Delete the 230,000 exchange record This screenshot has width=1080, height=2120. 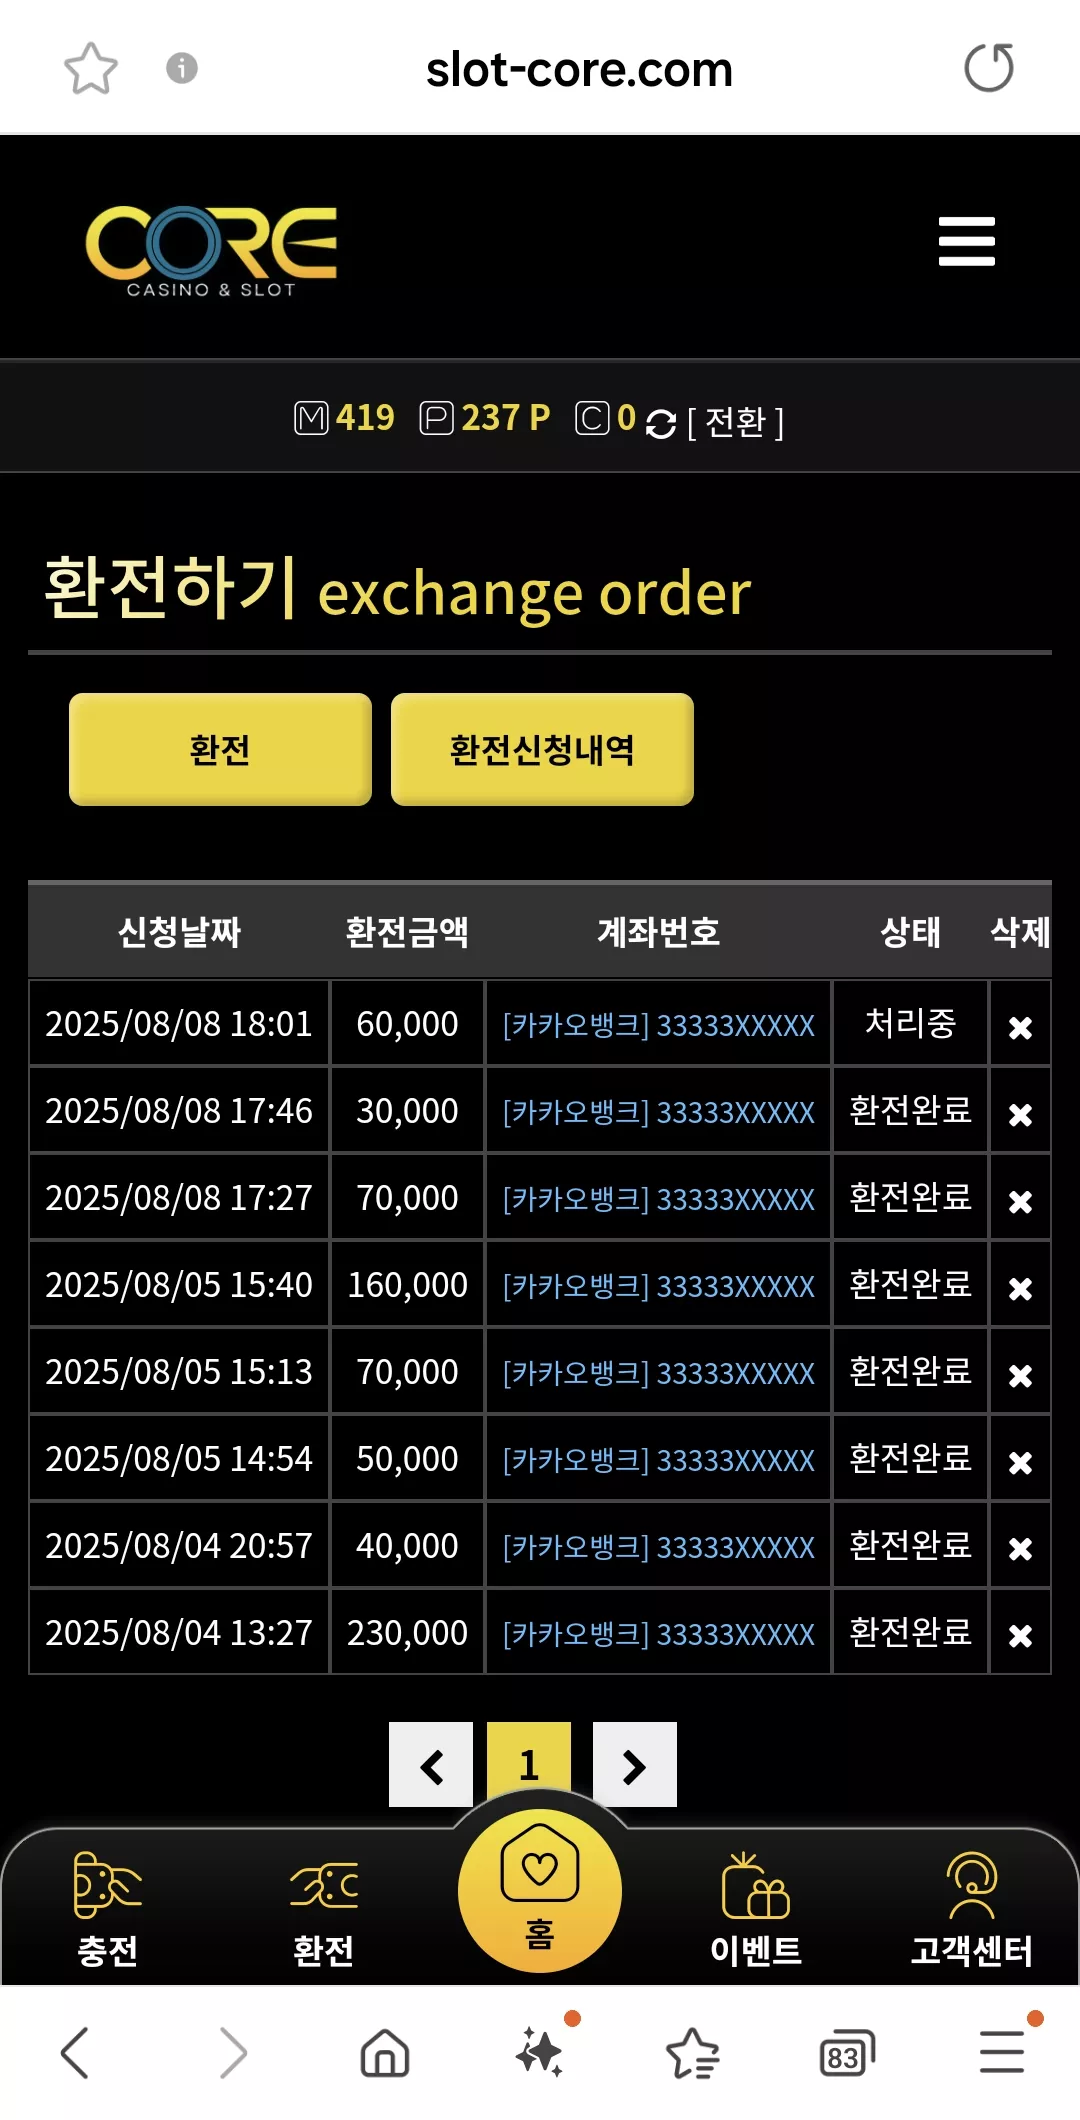[x=1020, y=1636]
